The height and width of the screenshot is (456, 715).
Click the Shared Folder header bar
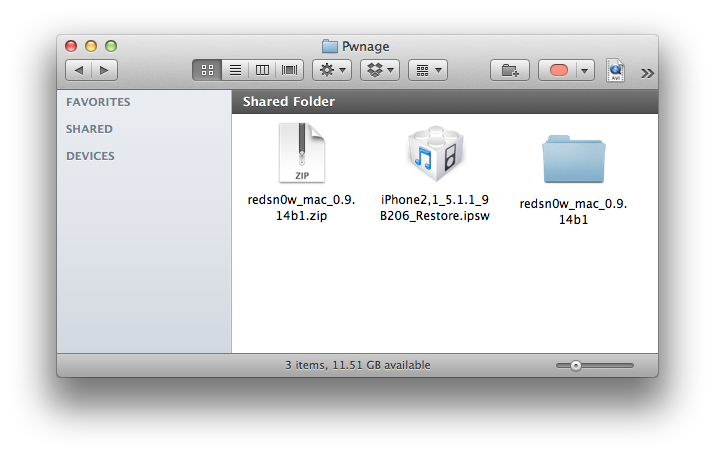coord(445,102)
